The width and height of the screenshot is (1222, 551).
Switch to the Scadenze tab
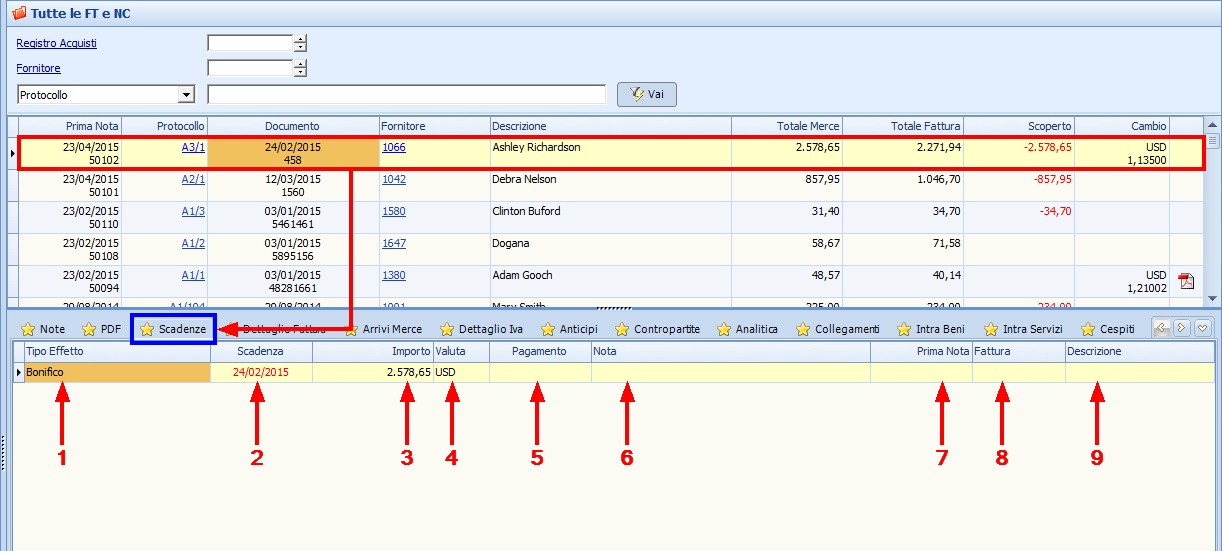coord(173,329)
